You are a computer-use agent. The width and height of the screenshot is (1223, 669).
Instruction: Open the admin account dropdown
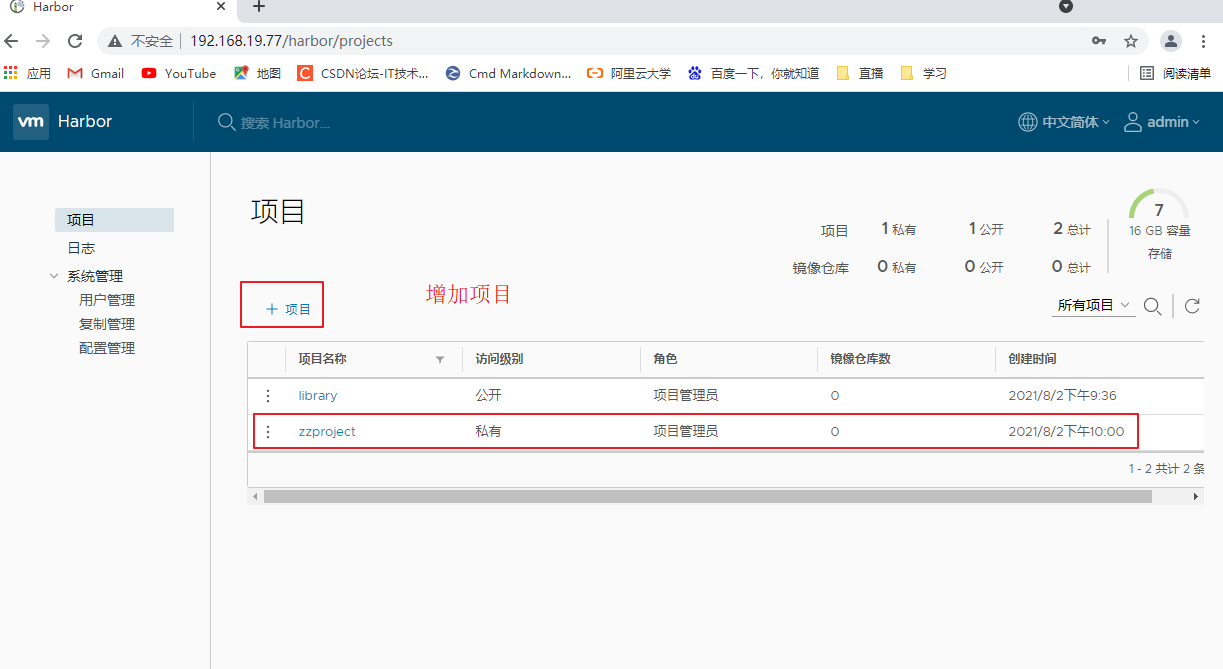(1173, 122)
